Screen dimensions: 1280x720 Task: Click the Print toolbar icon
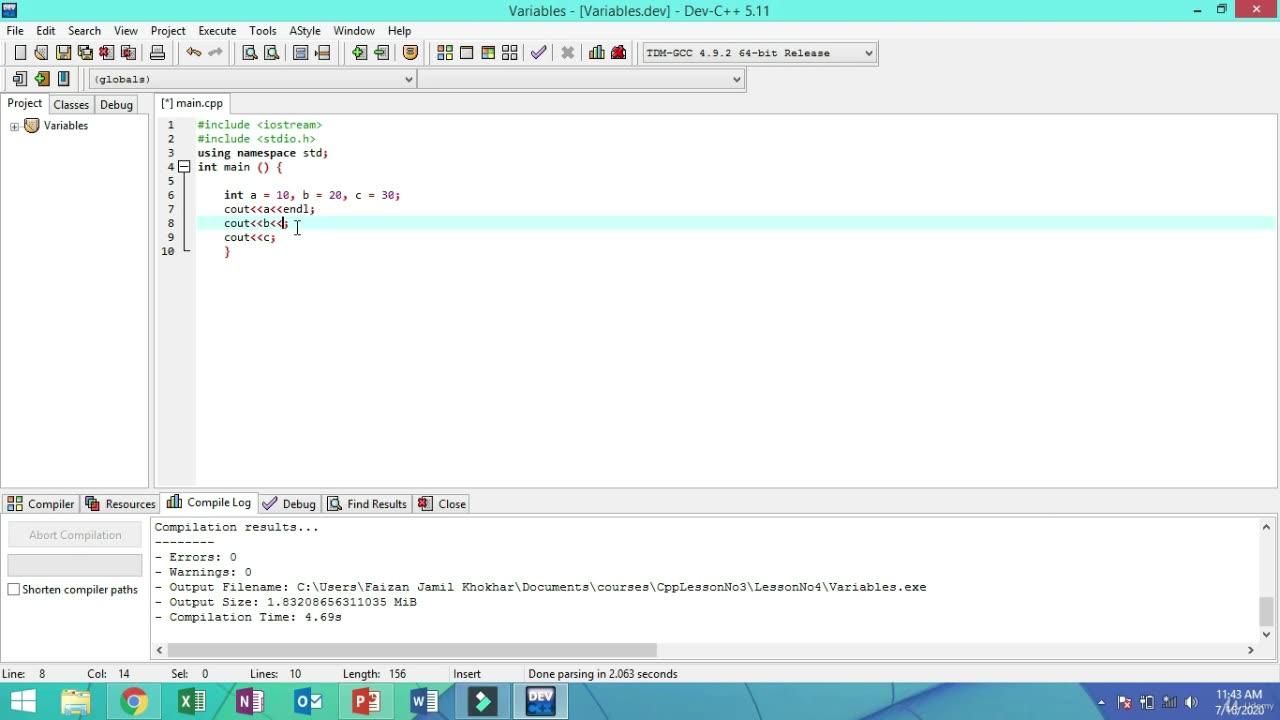157,53
